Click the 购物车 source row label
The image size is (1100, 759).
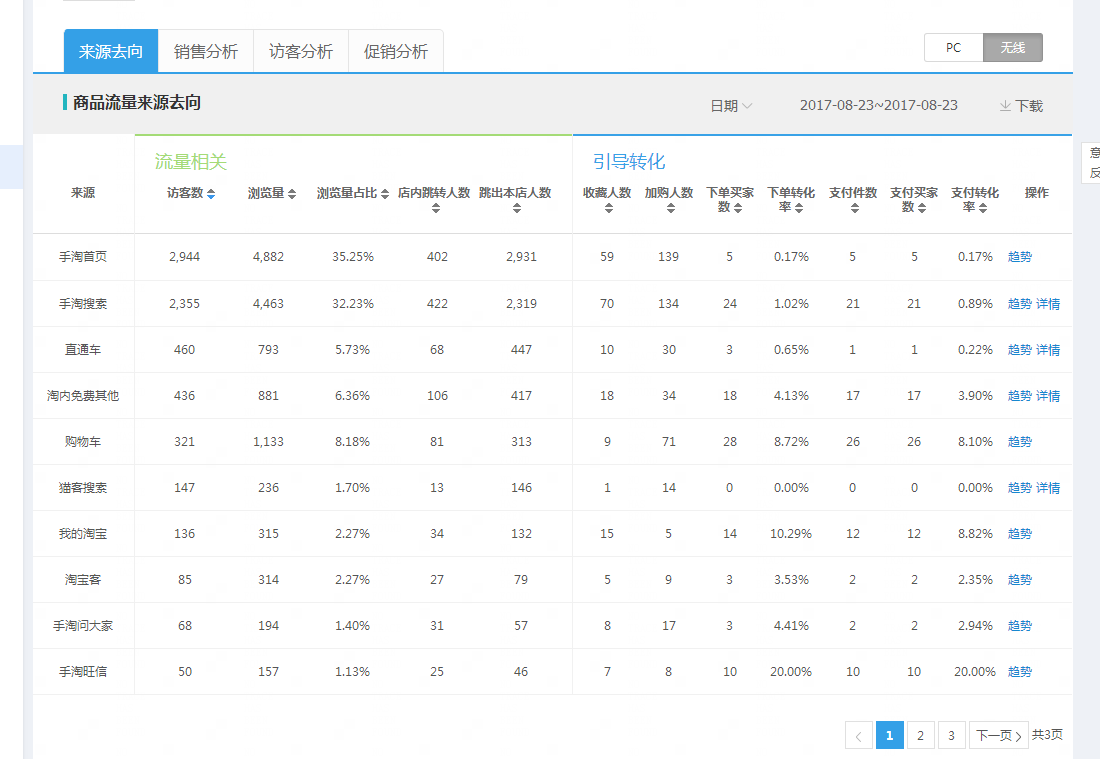(83, 441)
